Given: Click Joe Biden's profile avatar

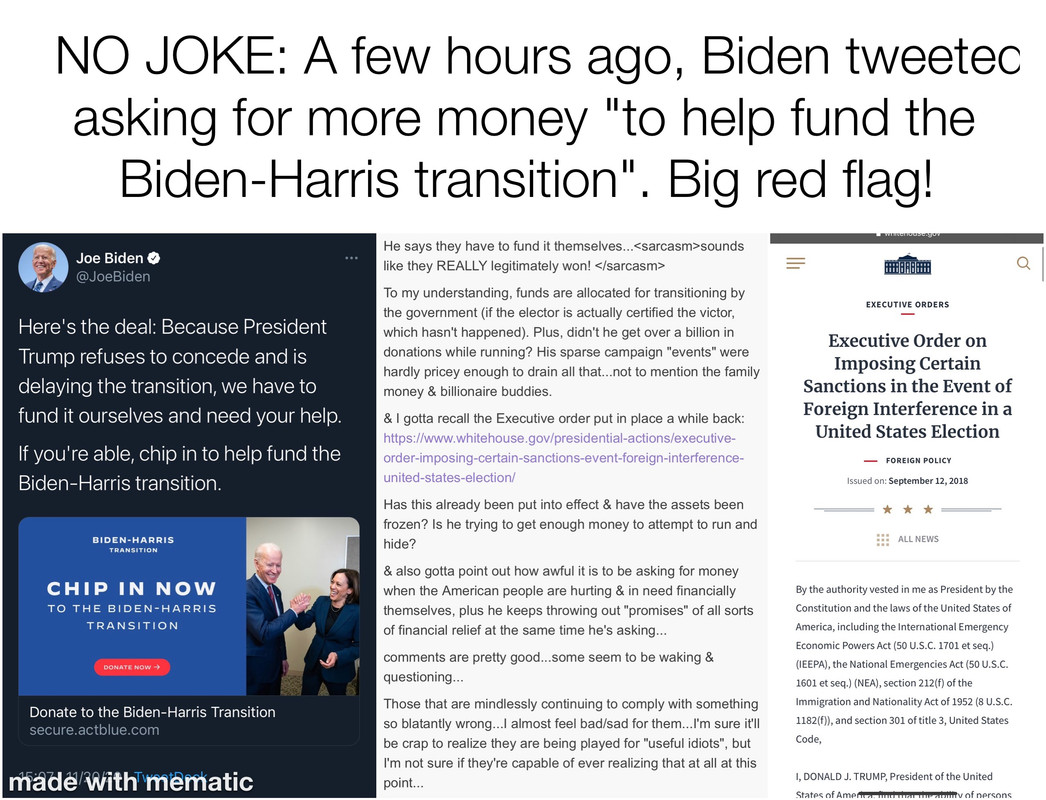Looking at the screenshot, I should click(43, 267).
